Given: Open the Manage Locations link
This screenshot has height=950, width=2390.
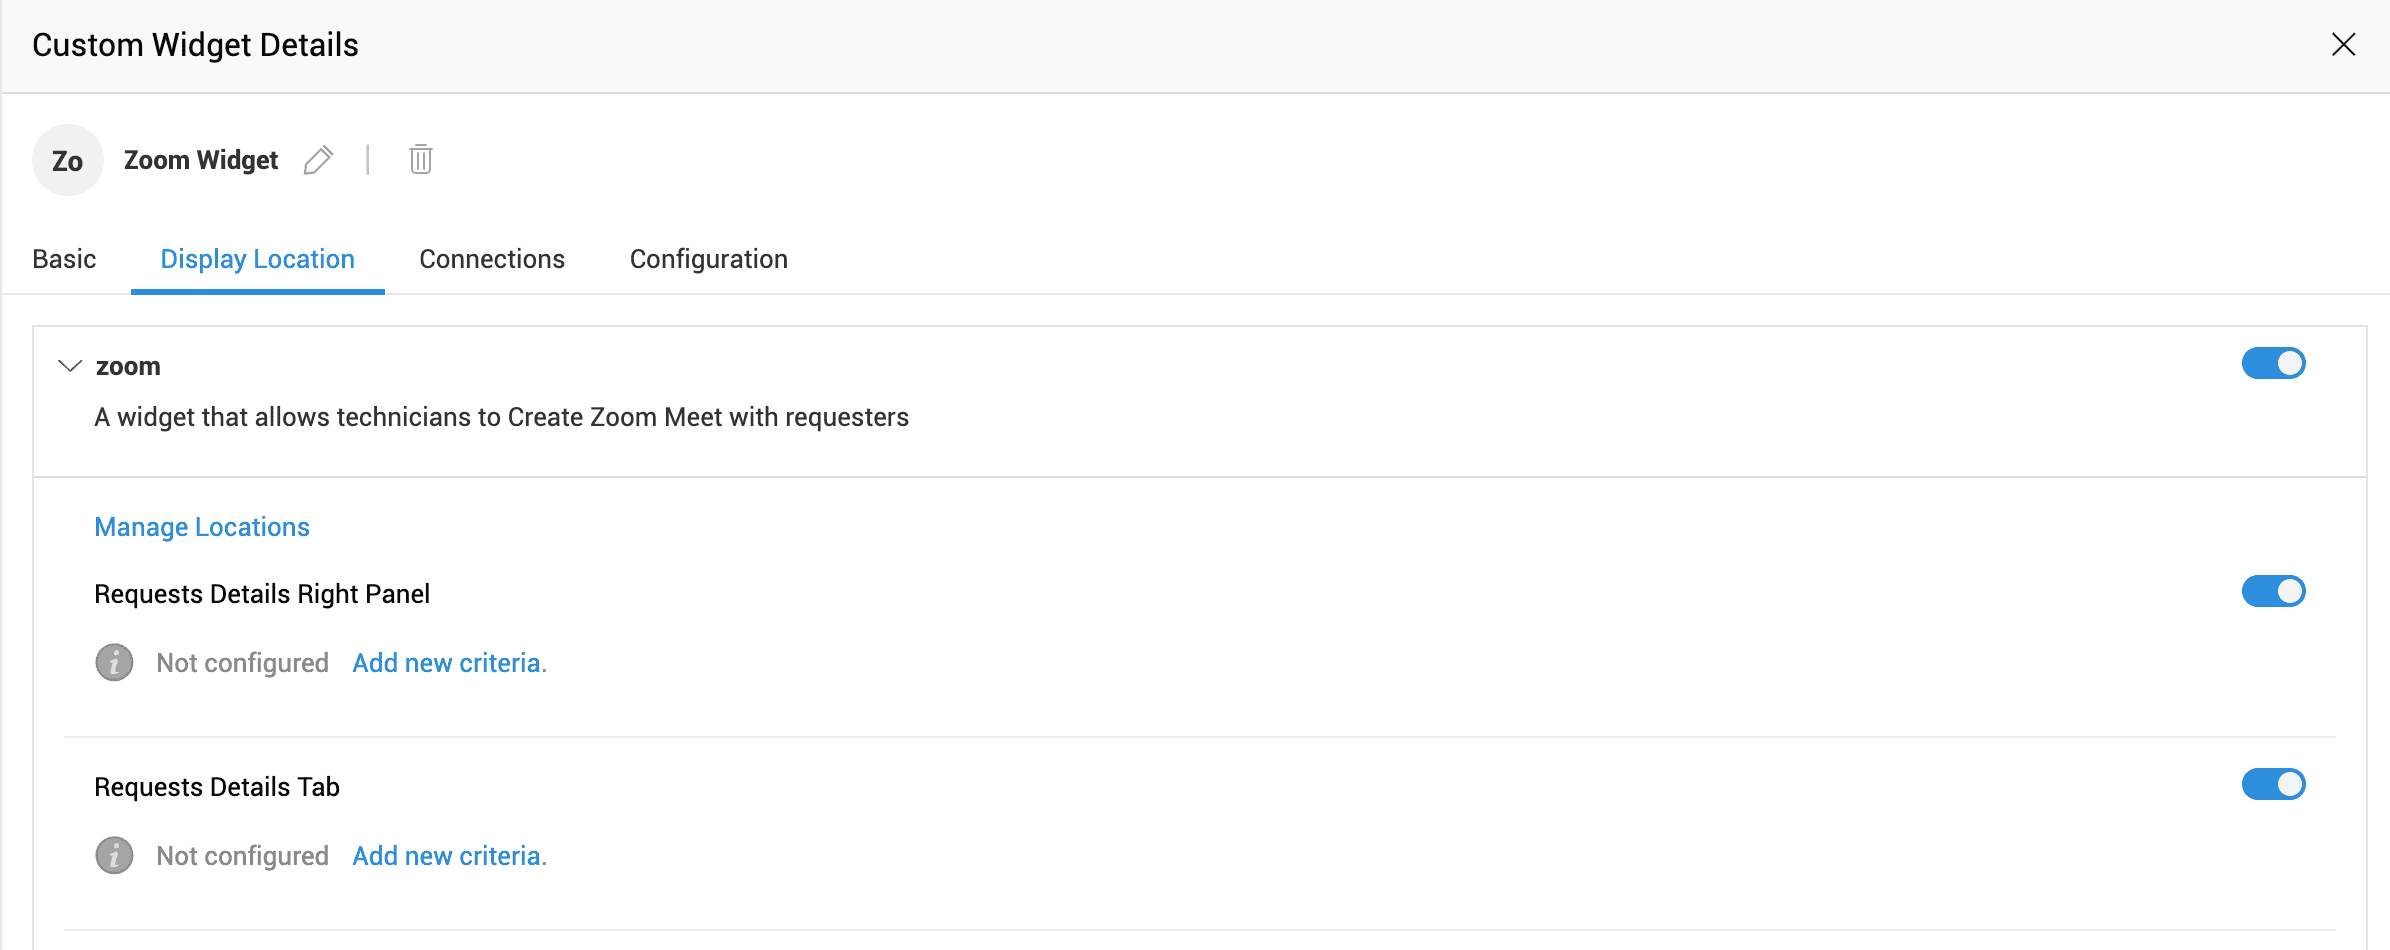Looking at the screenshot, I should pos(202,527).
